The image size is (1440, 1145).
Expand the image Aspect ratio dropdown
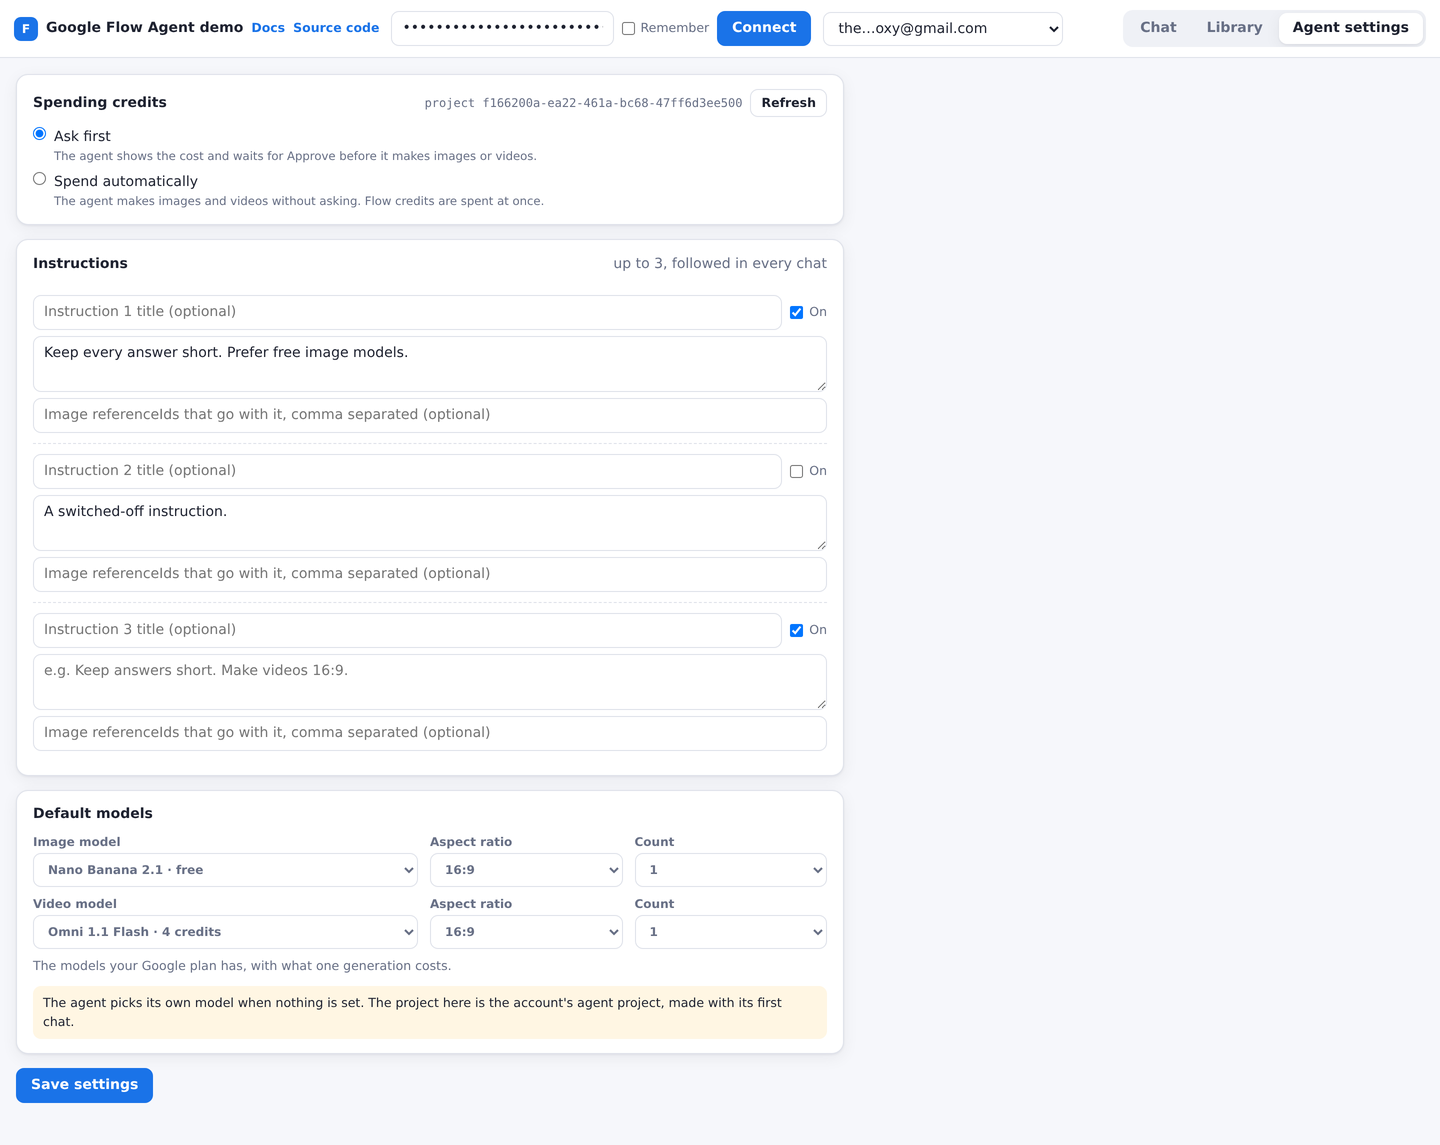(526, 870)
